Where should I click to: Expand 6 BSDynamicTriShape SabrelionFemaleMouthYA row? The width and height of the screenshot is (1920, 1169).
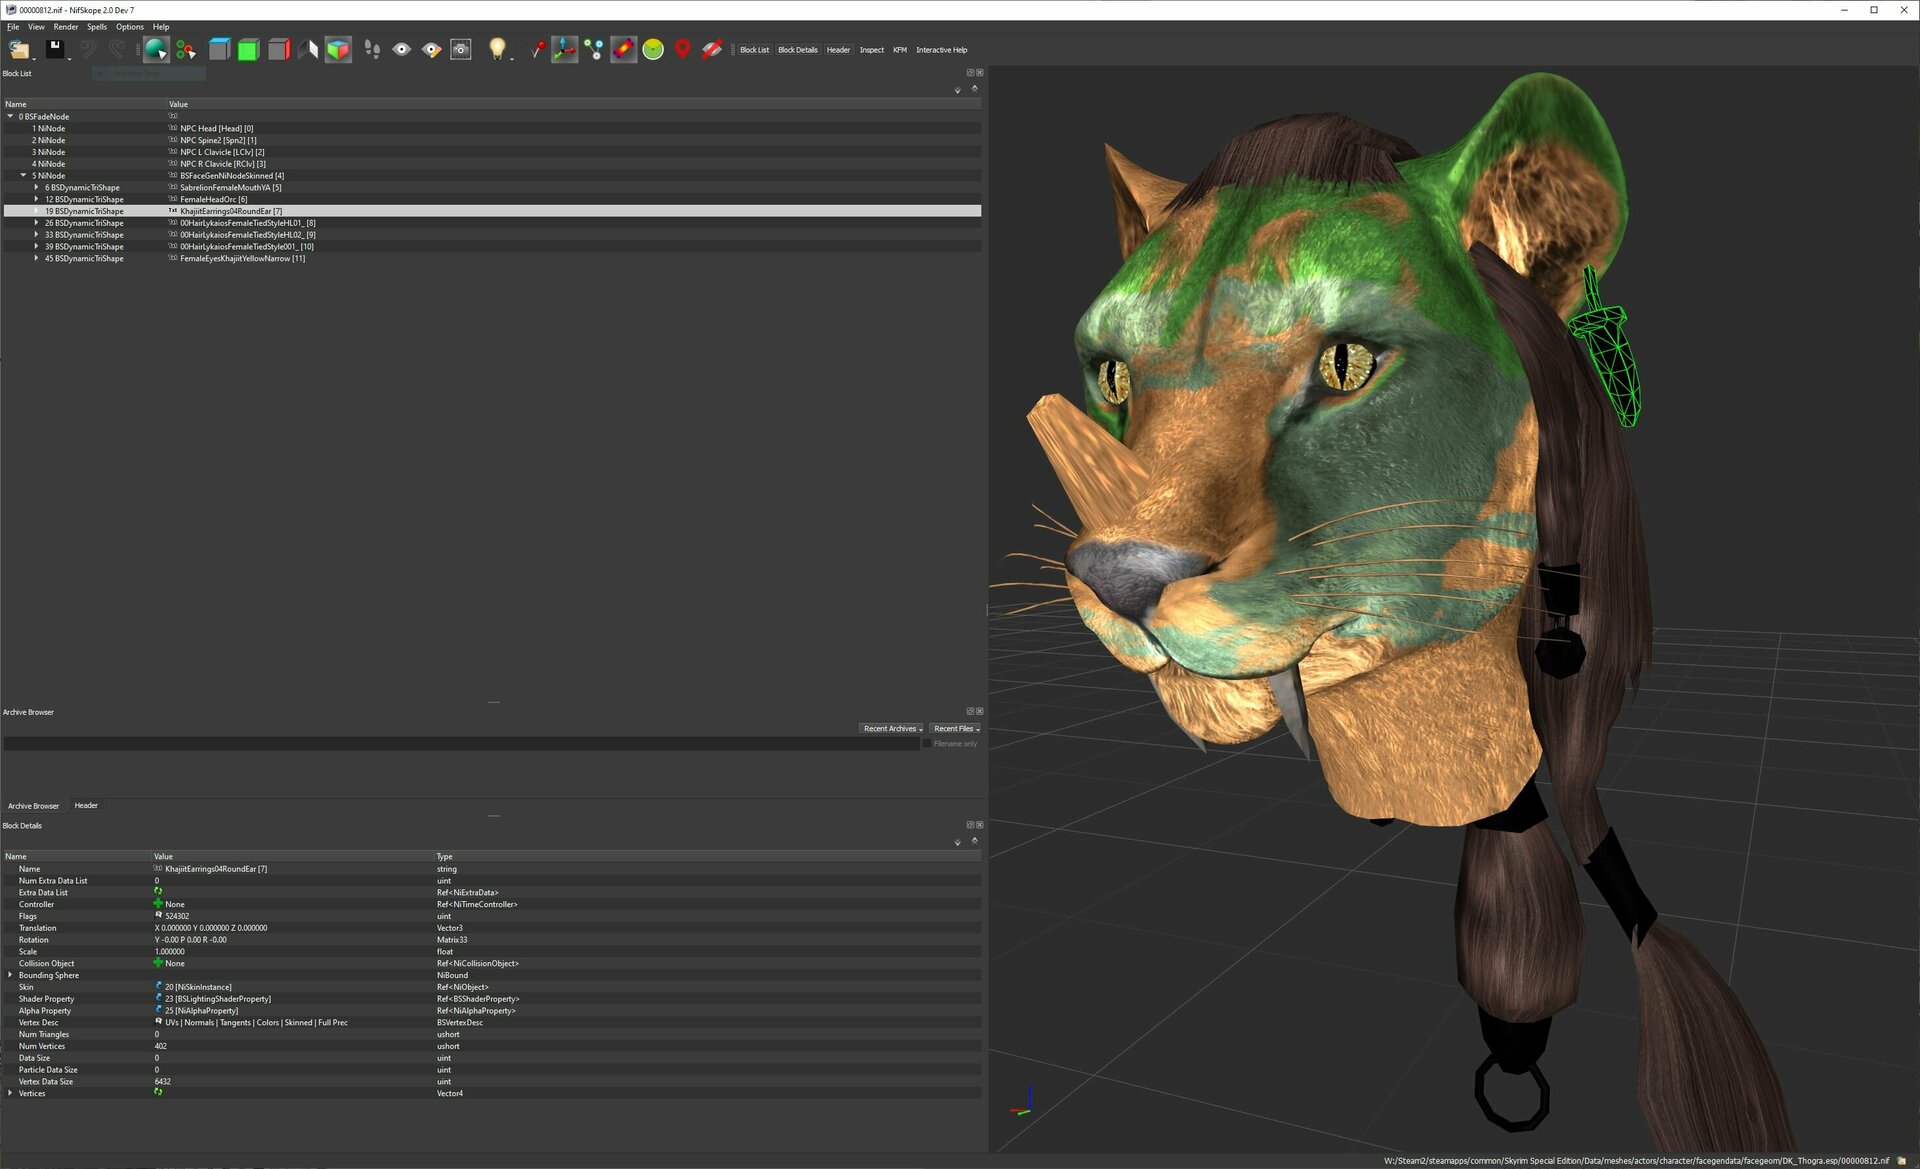click(x=37, y=187)
